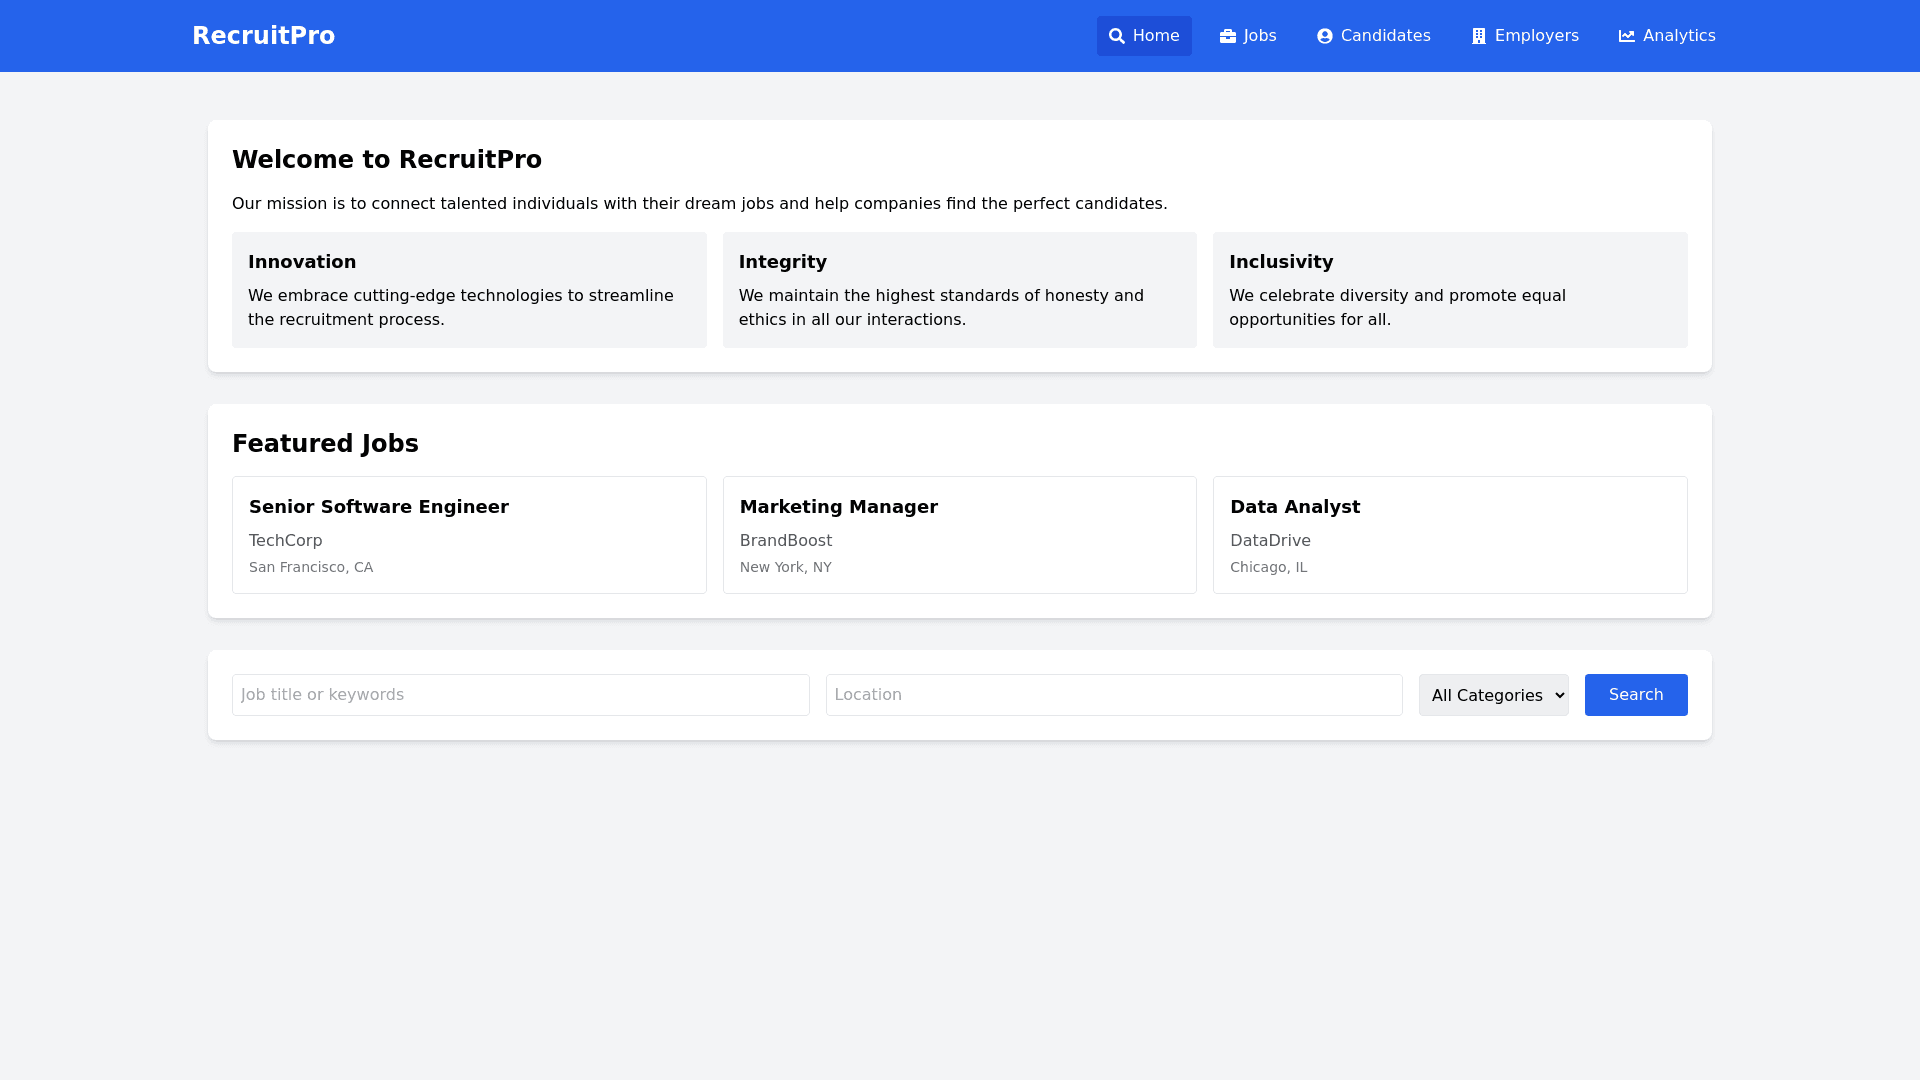The image size is (1920, 1080).
Task: Focus the Job title or keywords field
Action: (520, 695)
